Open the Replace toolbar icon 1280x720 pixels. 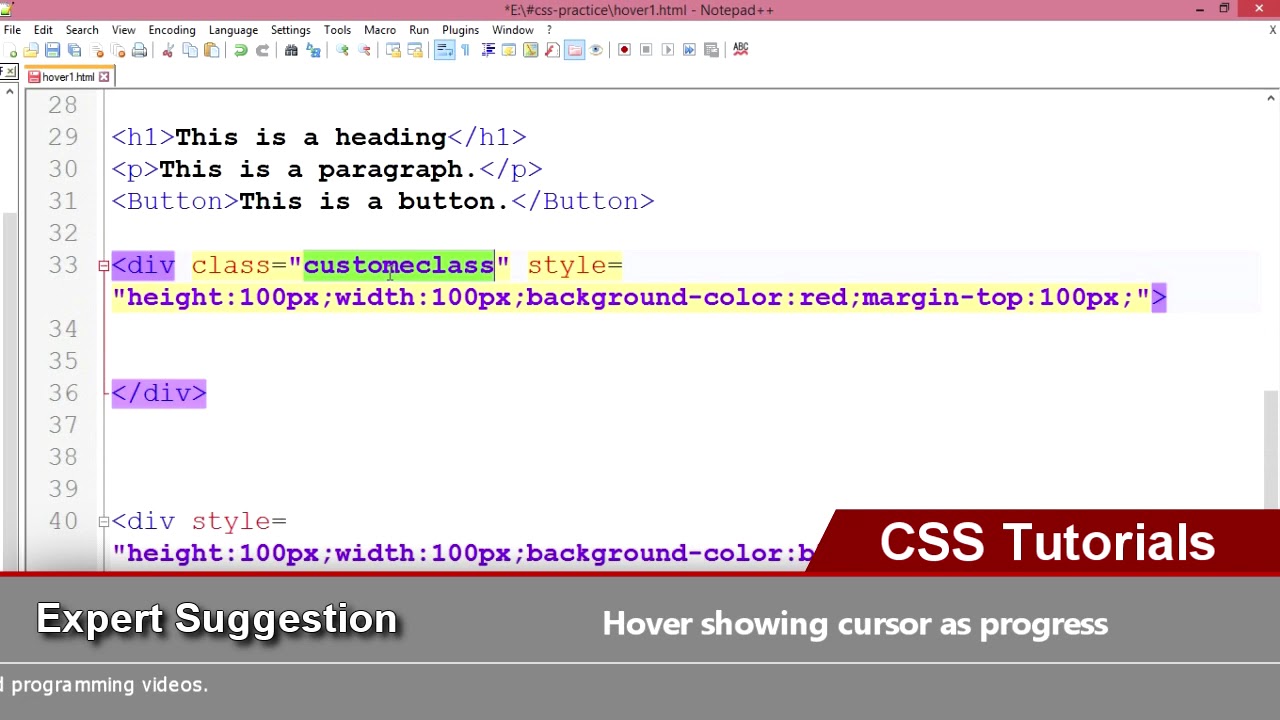[x=313, y=49]
